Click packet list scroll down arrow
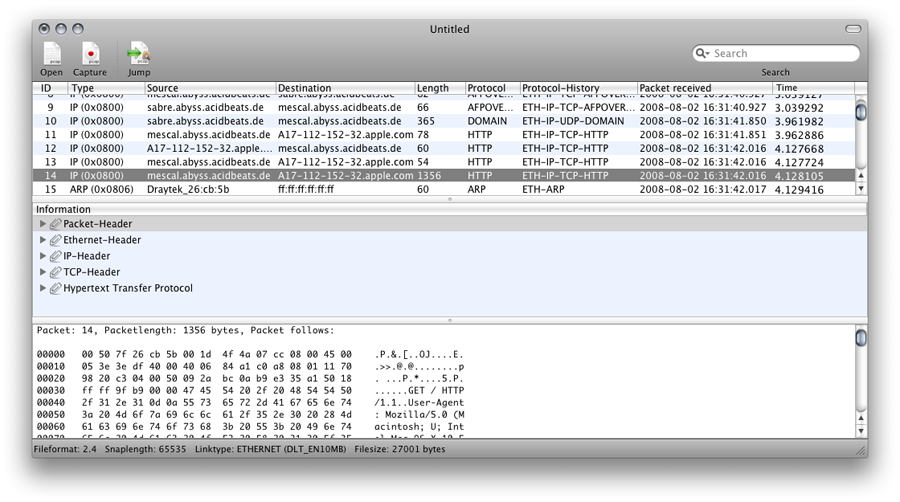 pyautogui.click(x=861, y=188)
